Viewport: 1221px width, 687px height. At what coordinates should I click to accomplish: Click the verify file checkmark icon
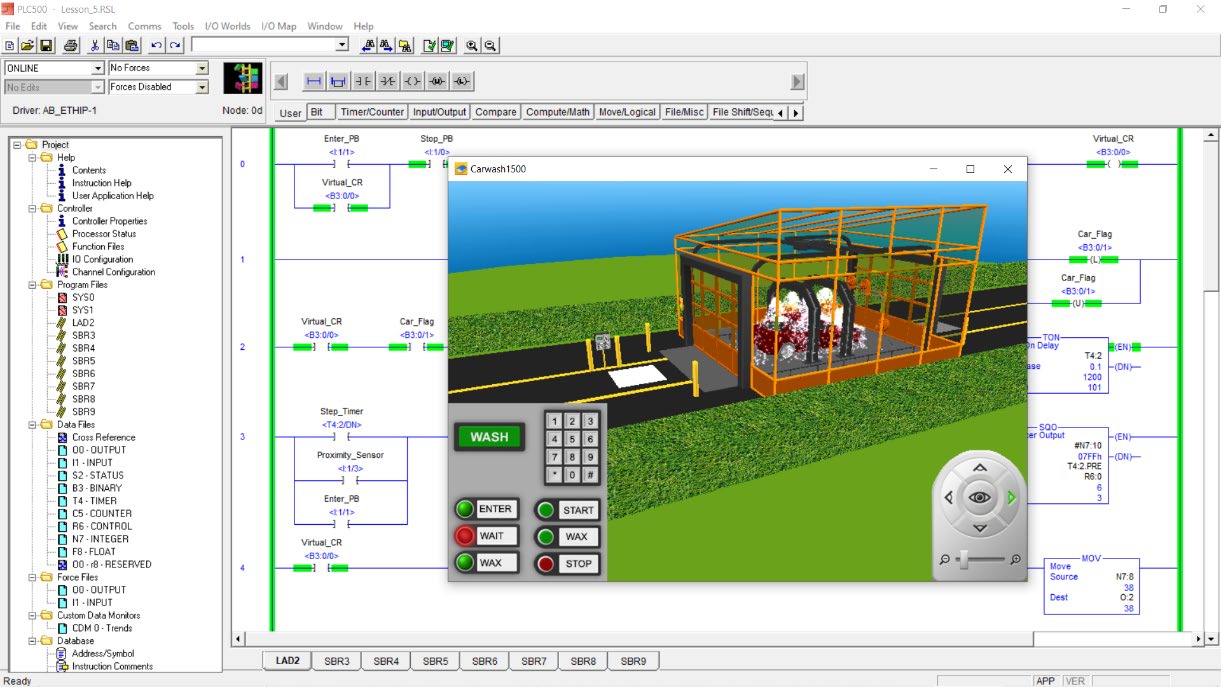[x=430, y=45]
